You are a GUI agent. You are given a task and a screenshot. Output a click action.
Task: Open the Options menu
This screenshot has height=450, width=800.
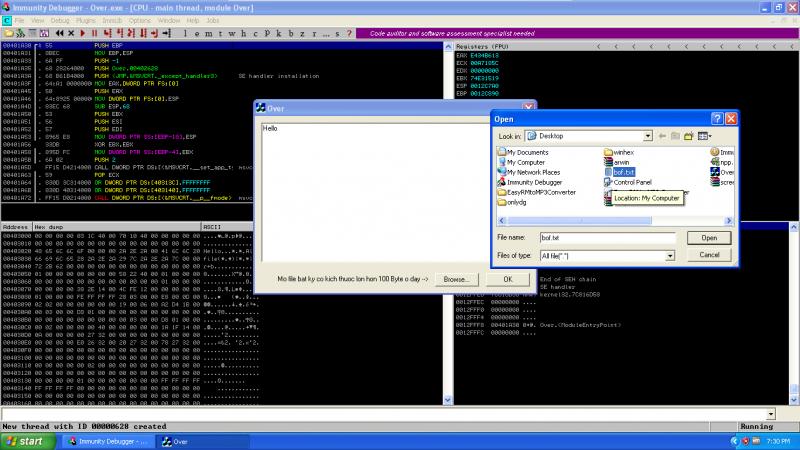(x=139, y=20)
